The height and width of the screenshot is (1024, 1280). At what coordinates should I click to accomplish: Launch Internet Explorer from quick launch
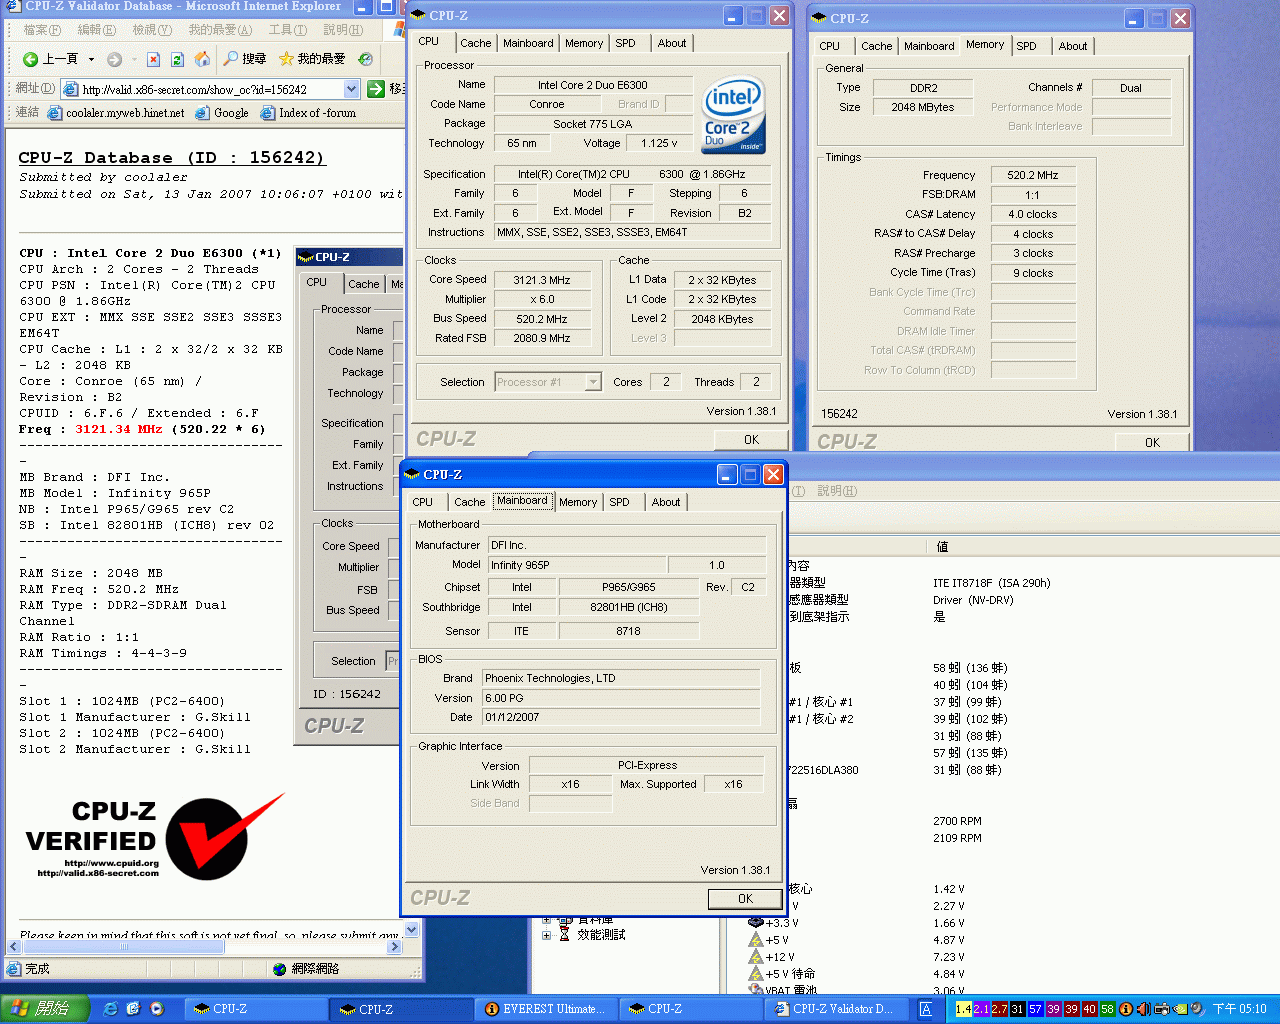pos(110,1009)
